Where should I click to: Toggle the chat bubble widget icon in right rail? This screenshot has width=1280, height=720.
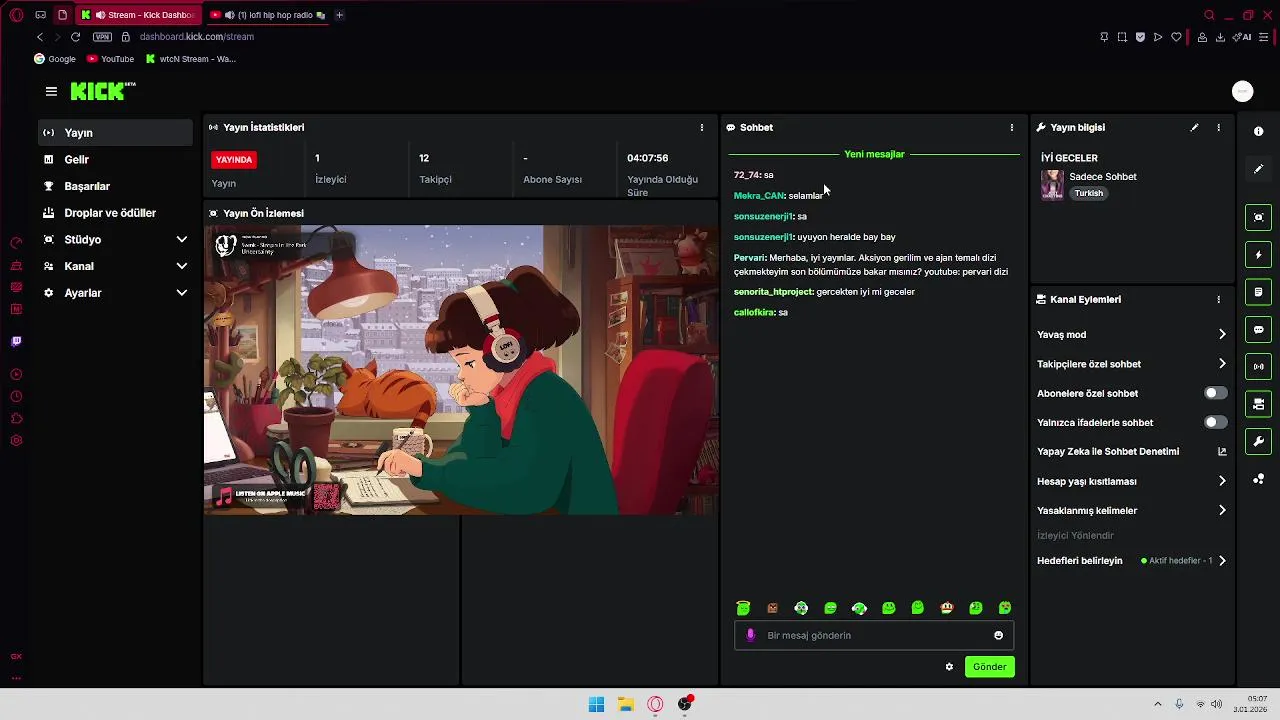click(x=1258, y=329)
